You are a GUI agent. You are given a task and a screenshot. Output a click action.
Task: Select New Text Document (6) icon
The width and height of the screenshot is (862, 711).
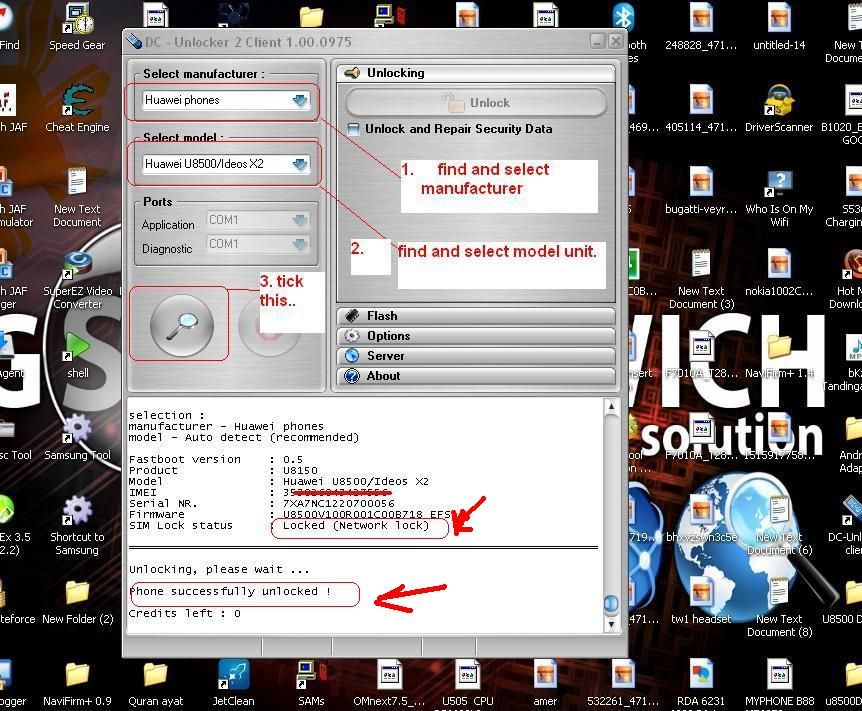coord(779,526)
